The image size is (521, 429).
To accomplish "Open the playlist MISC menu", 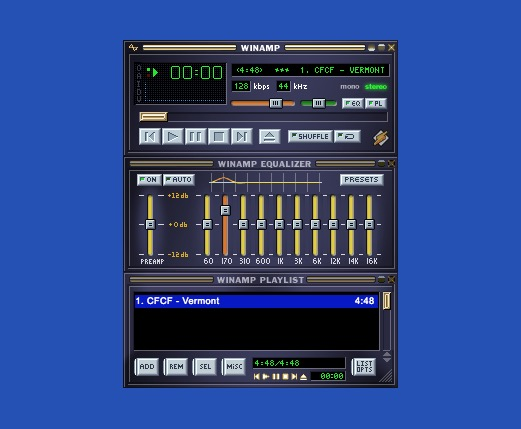I will pyautogui.click(x=234, y=367).
